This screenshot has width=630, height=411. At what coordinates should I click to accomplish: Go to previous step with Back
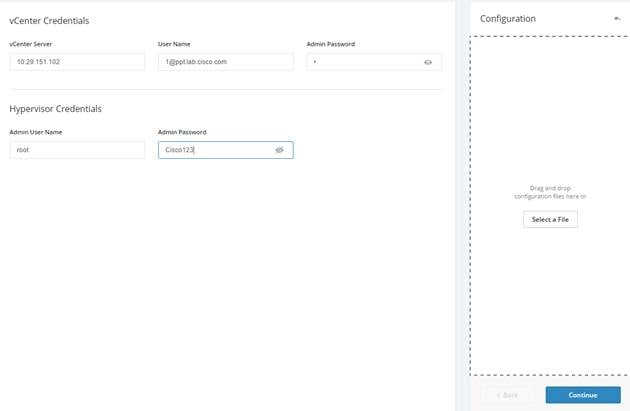click(507, 395)
